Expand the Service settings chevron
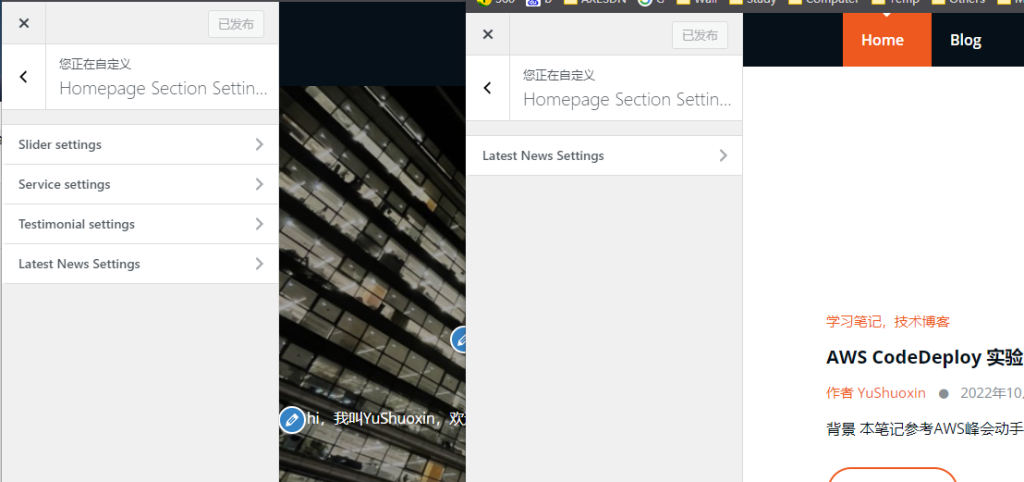The image size is (1024, 482). 259,185
